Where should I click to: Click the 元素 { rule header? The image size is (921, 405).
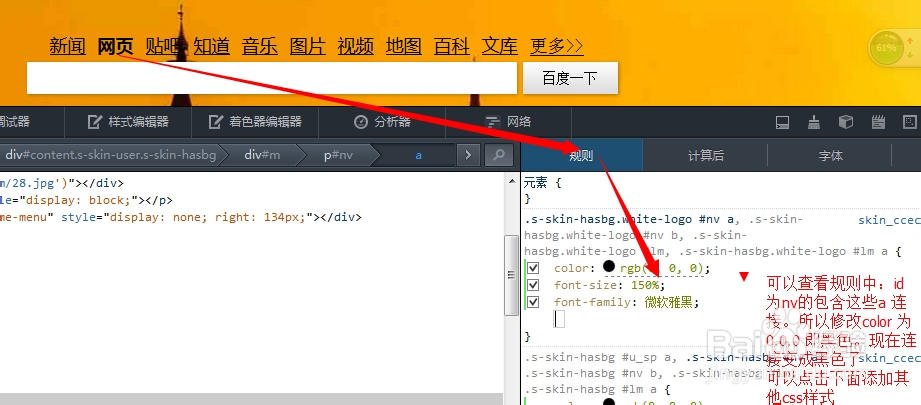pyautogui.click(x=542, y=183)
